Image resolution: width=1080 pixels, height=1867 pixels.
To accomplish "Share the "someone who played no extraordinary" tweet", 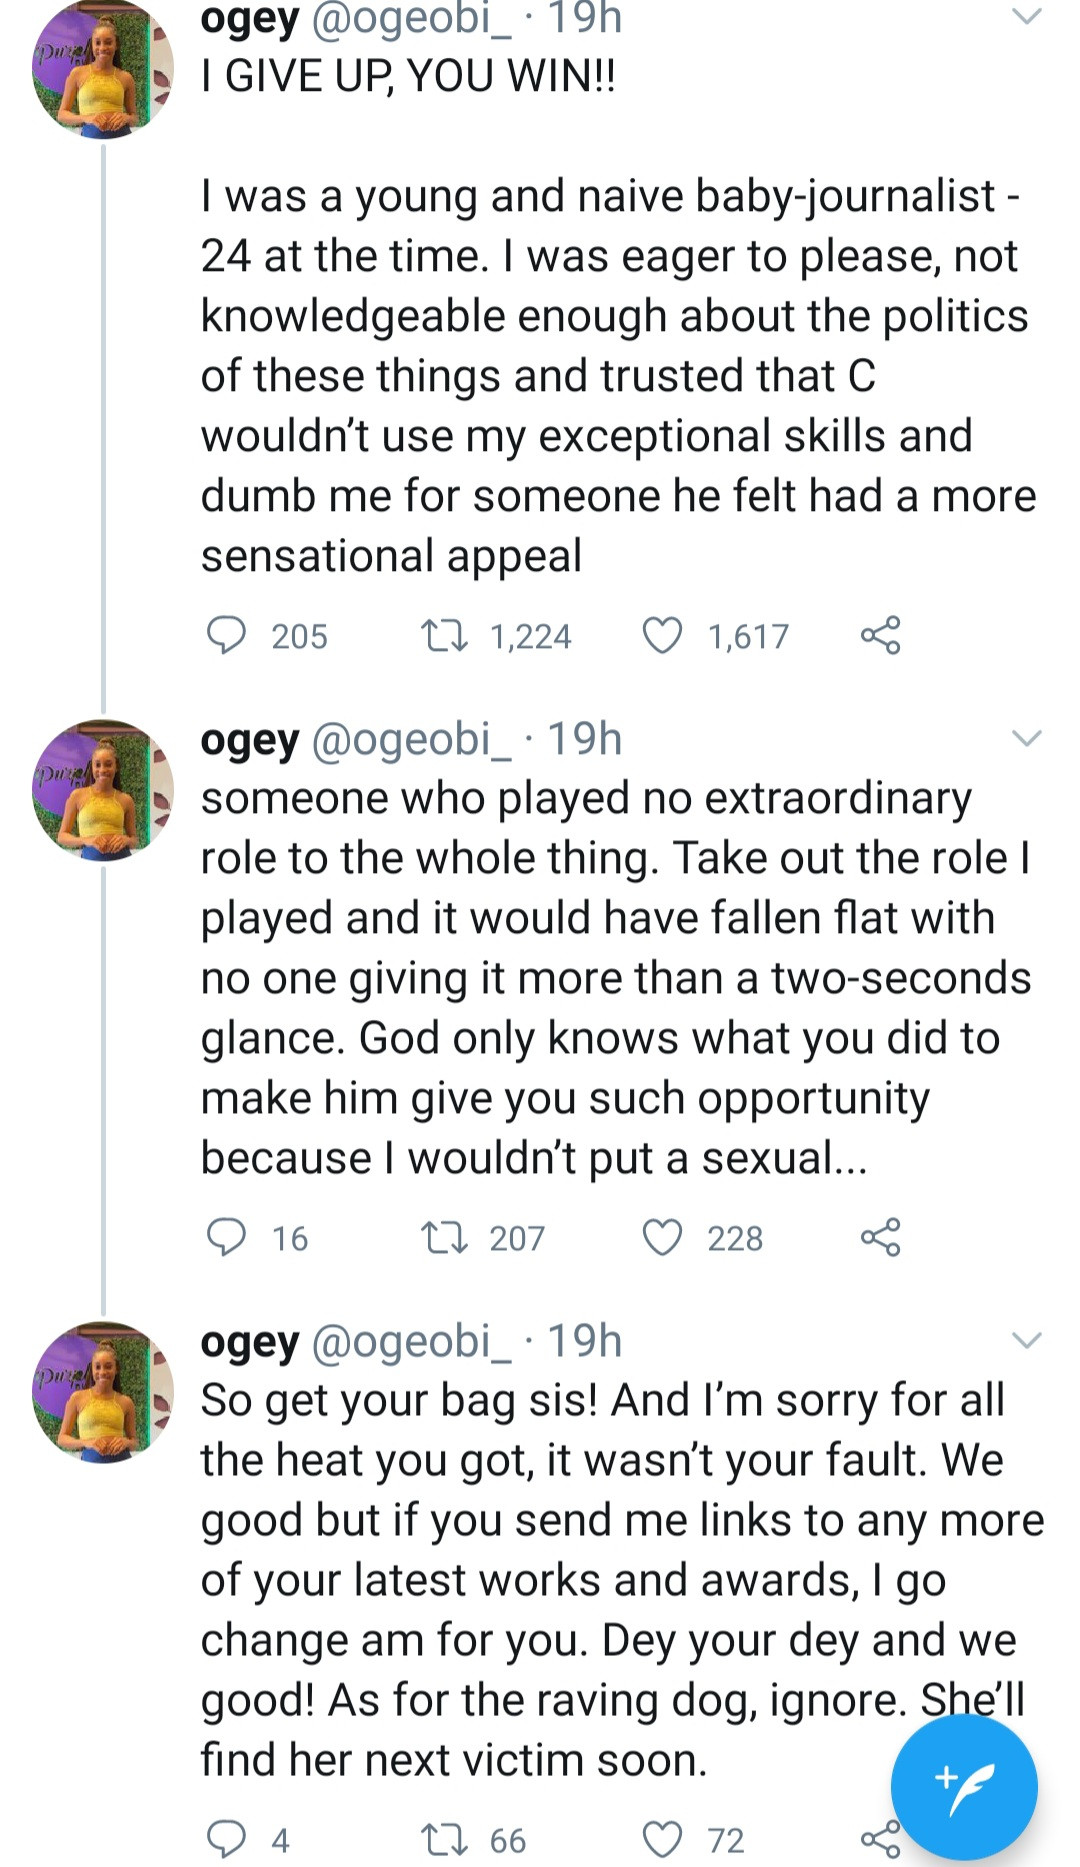I will pos(880,1238).
